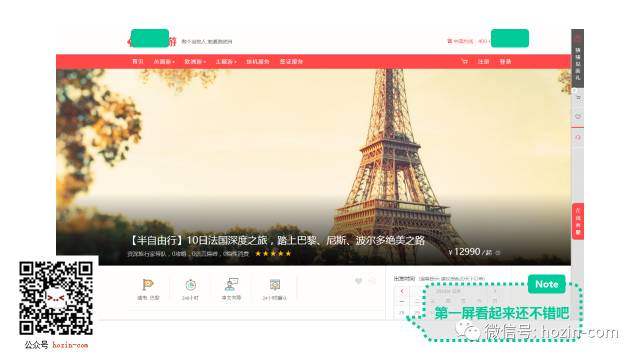Click the heart-shaped icon in right sidebar
The image size is (640, 360).
(x=578, y=117)
